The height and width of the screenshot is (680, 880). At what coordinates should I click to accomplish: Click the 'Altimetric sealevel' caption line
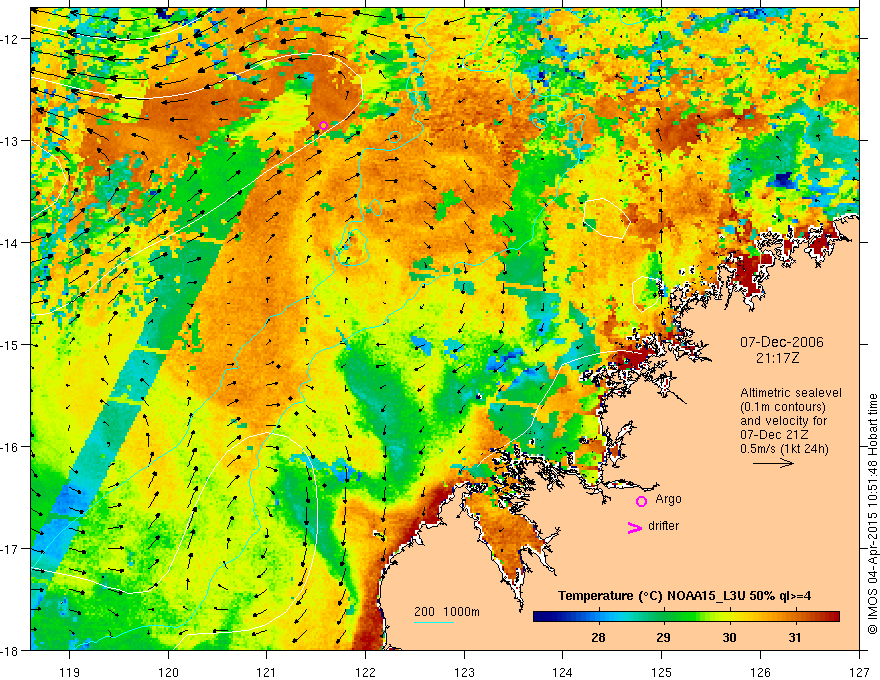791,393
